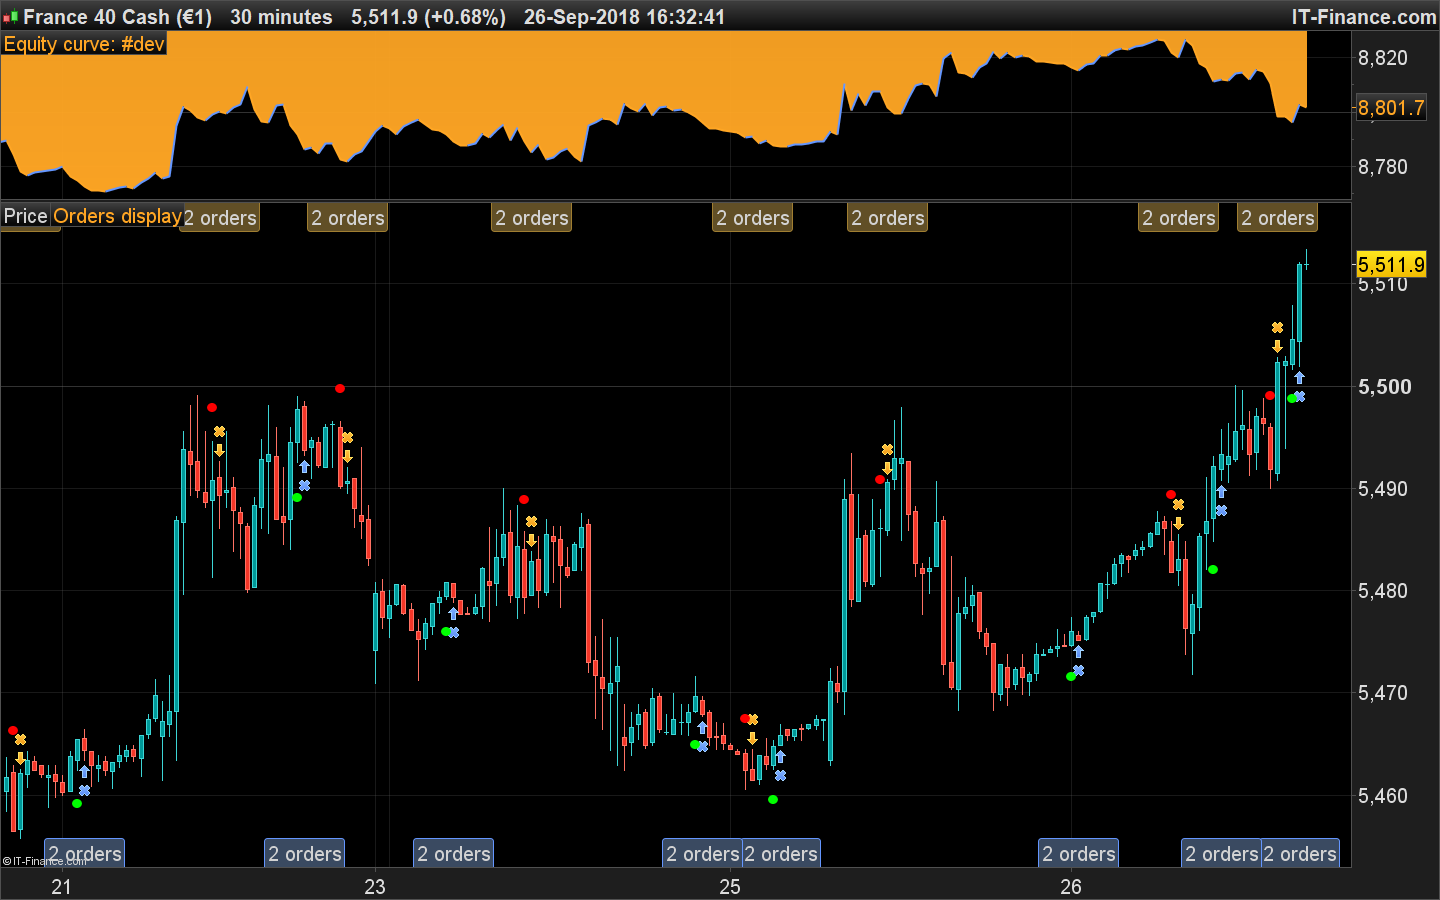Click the leftmost red dot order marker
The image size is (1440, 900).
point(13,731)
